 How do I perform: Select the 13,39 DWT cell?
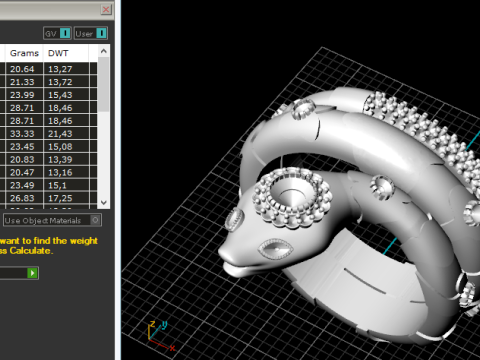click(66, 160)
